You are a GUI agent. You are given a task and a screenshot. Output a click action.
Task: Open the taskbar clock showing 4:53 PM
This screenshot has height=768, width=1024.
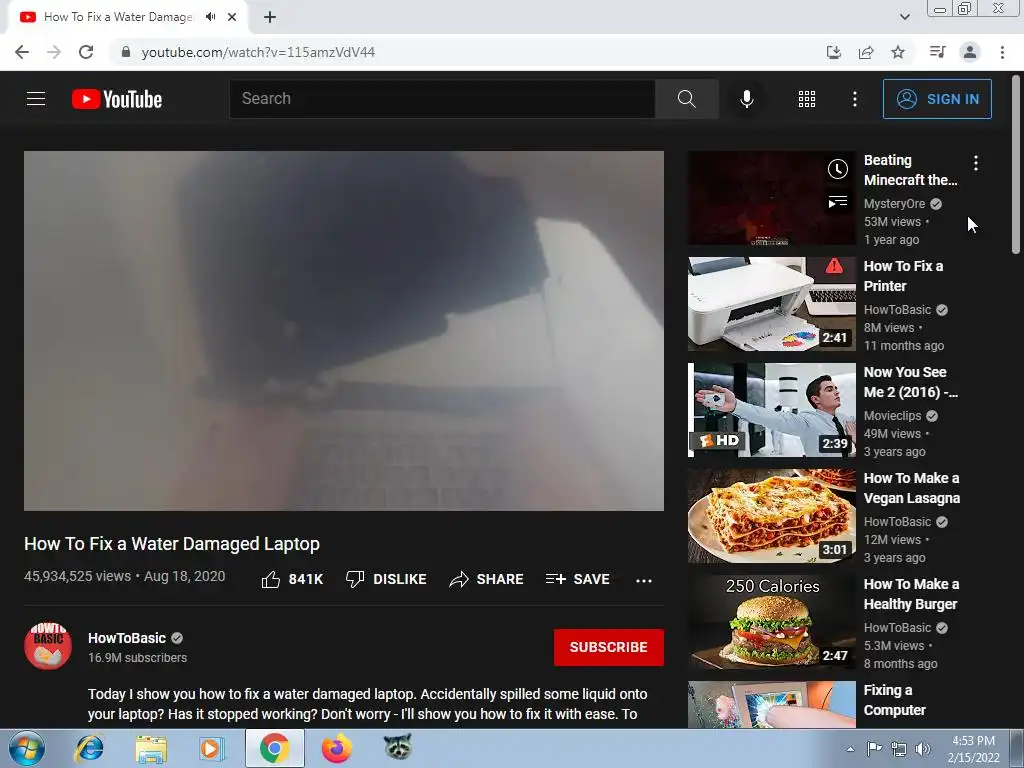click(973, 749)
